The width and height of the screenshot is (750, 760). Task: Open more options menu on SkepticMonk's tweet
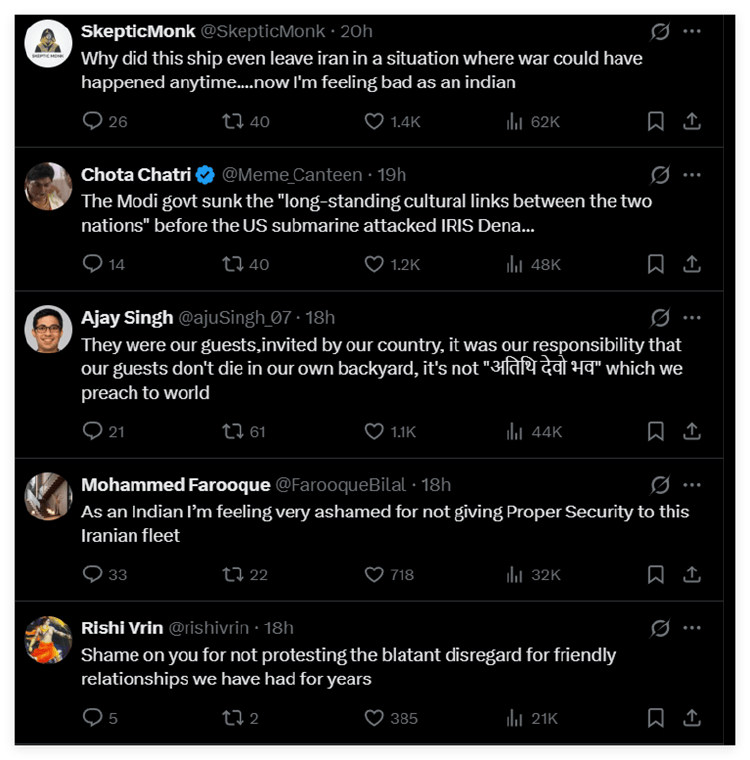(x=692, y=31)
